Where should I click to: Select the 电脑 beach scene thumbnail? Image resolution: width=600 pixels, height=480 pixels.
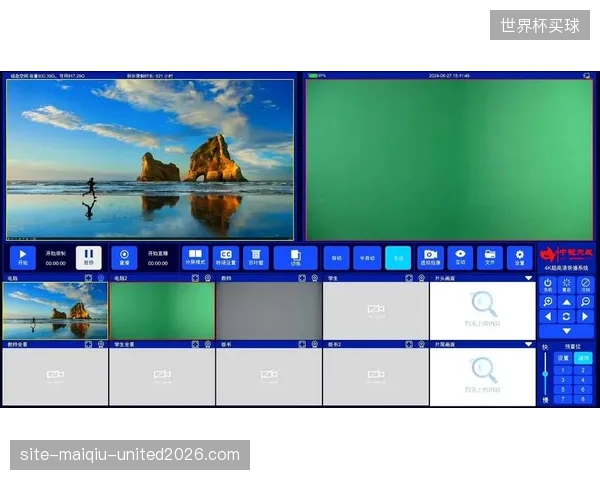[55, 311]
